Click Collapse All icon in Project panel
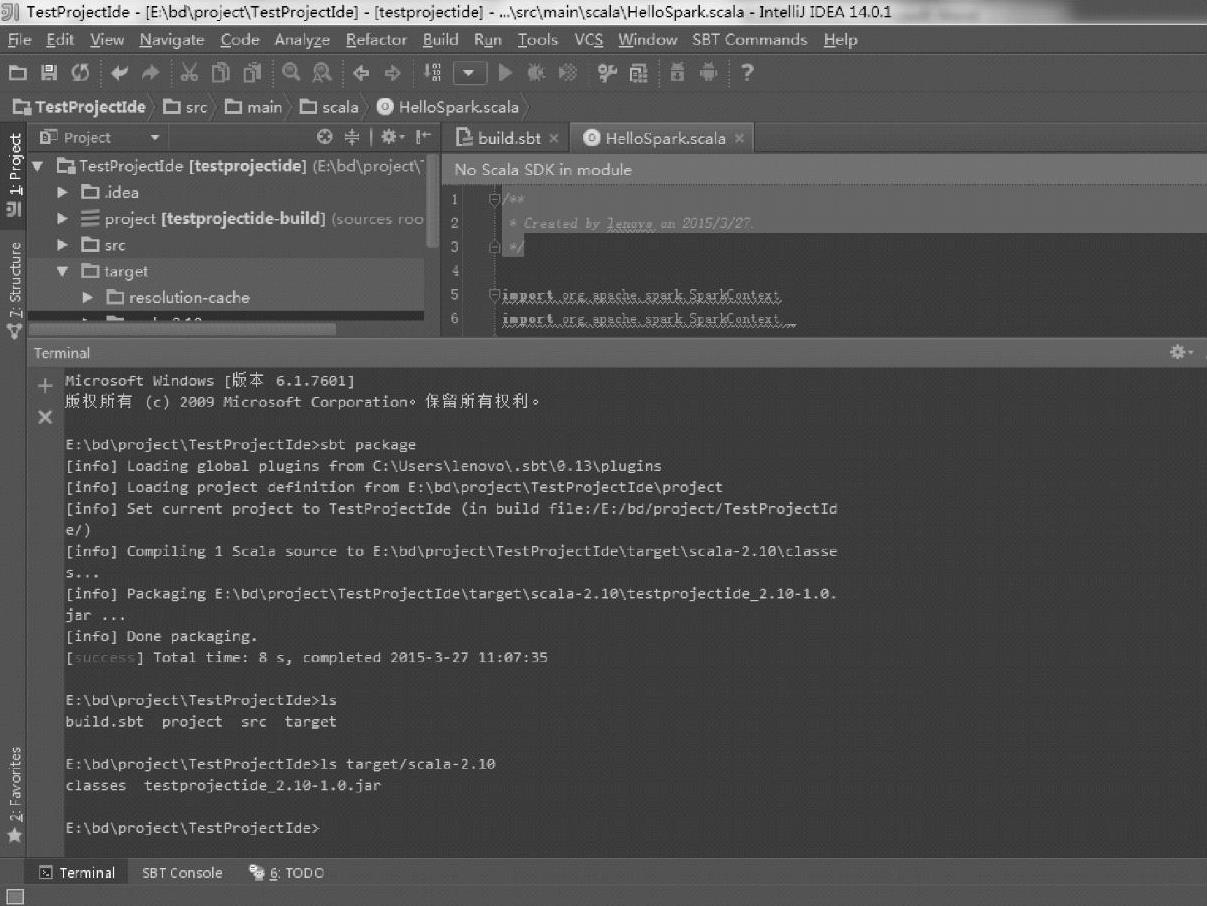 pyautogui.click(x=352, y=137)
